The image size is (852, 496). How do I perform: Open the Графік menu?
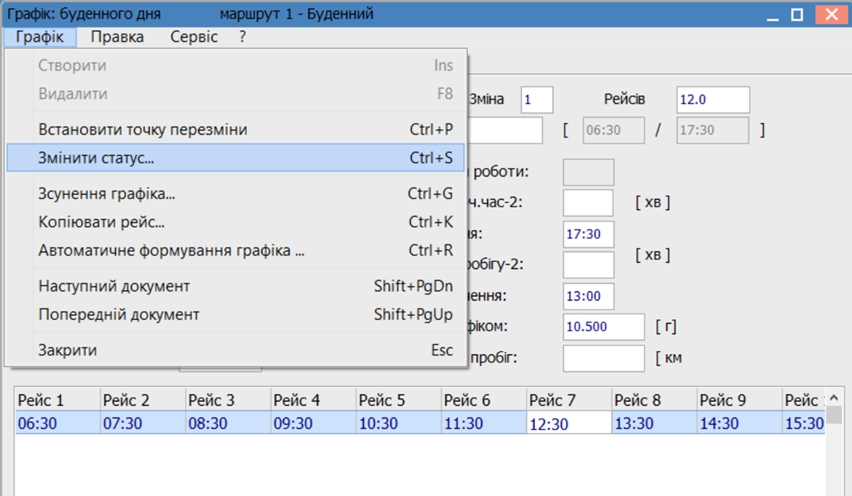point(40,37)
